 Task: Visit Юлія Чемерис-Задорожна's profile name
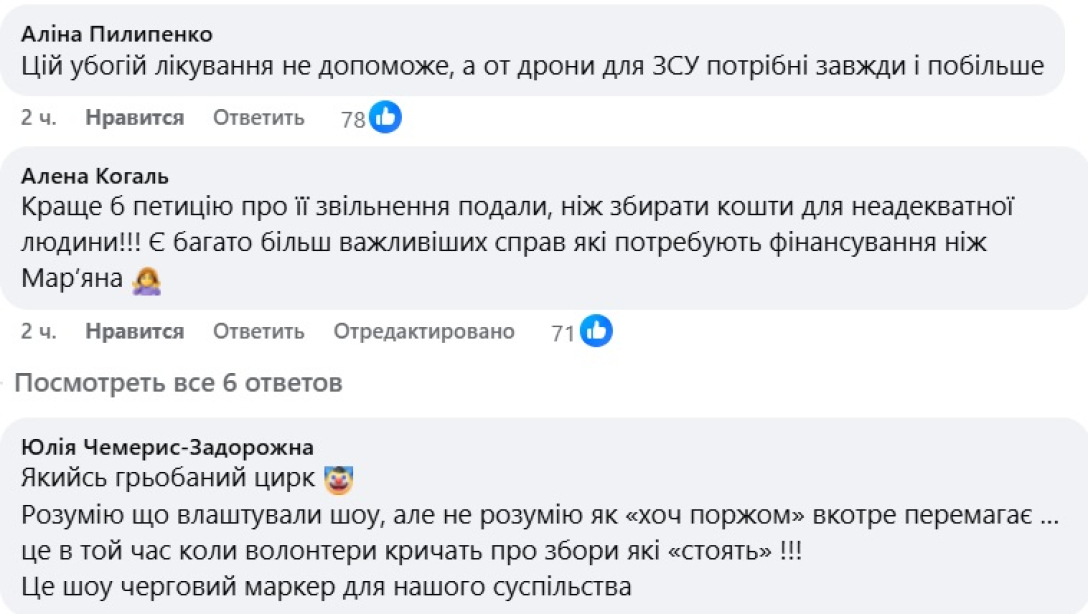tap(168, 447)
